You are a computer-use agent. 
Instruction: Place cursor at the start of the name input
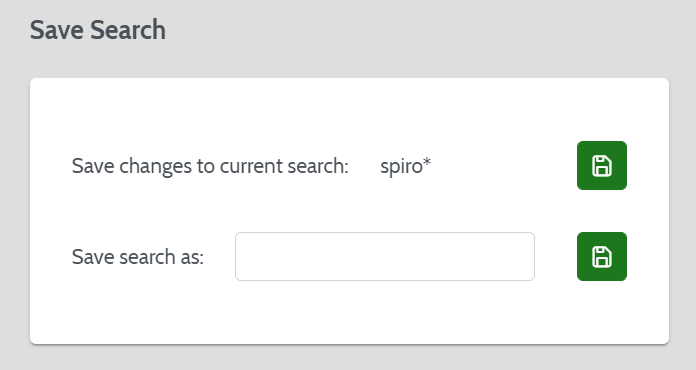coord(242,256)
